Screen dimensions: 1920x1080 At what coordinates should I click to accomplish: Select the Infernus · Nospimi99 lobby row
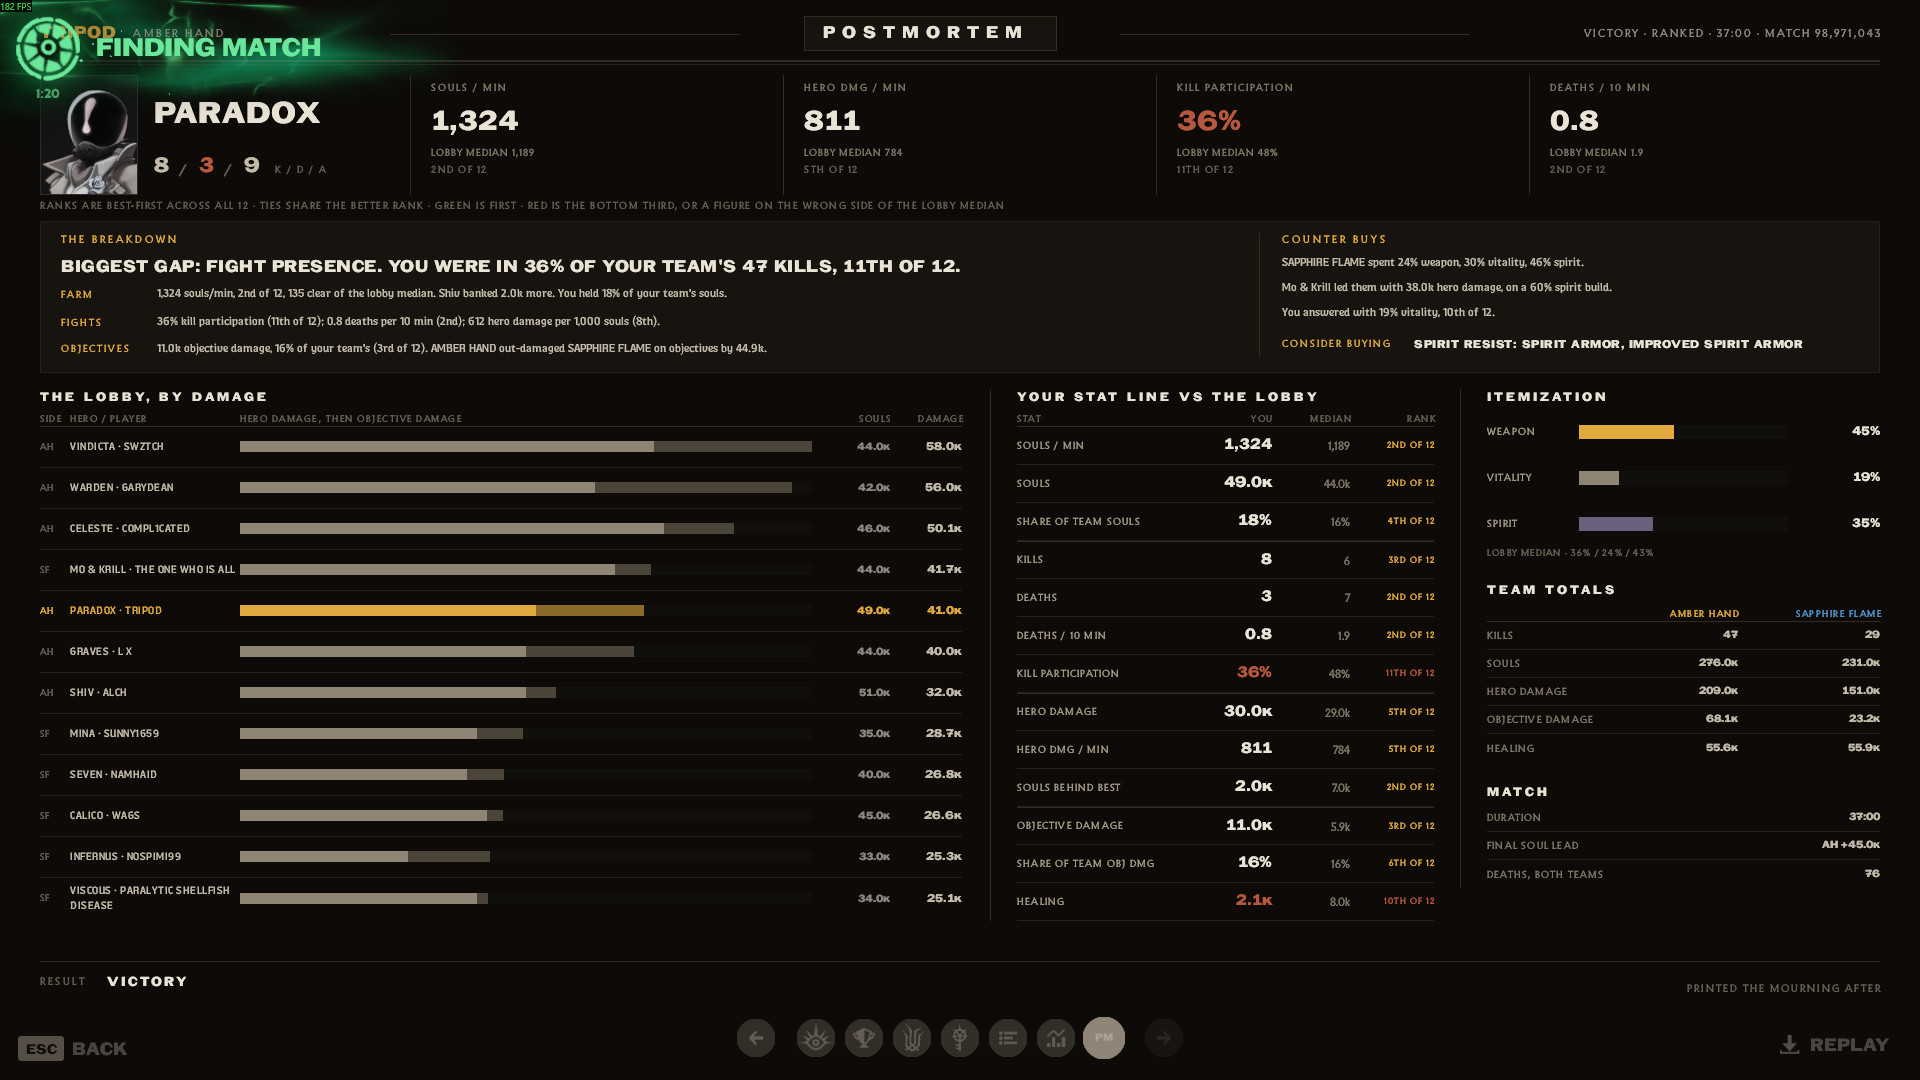tap(501, 857)
